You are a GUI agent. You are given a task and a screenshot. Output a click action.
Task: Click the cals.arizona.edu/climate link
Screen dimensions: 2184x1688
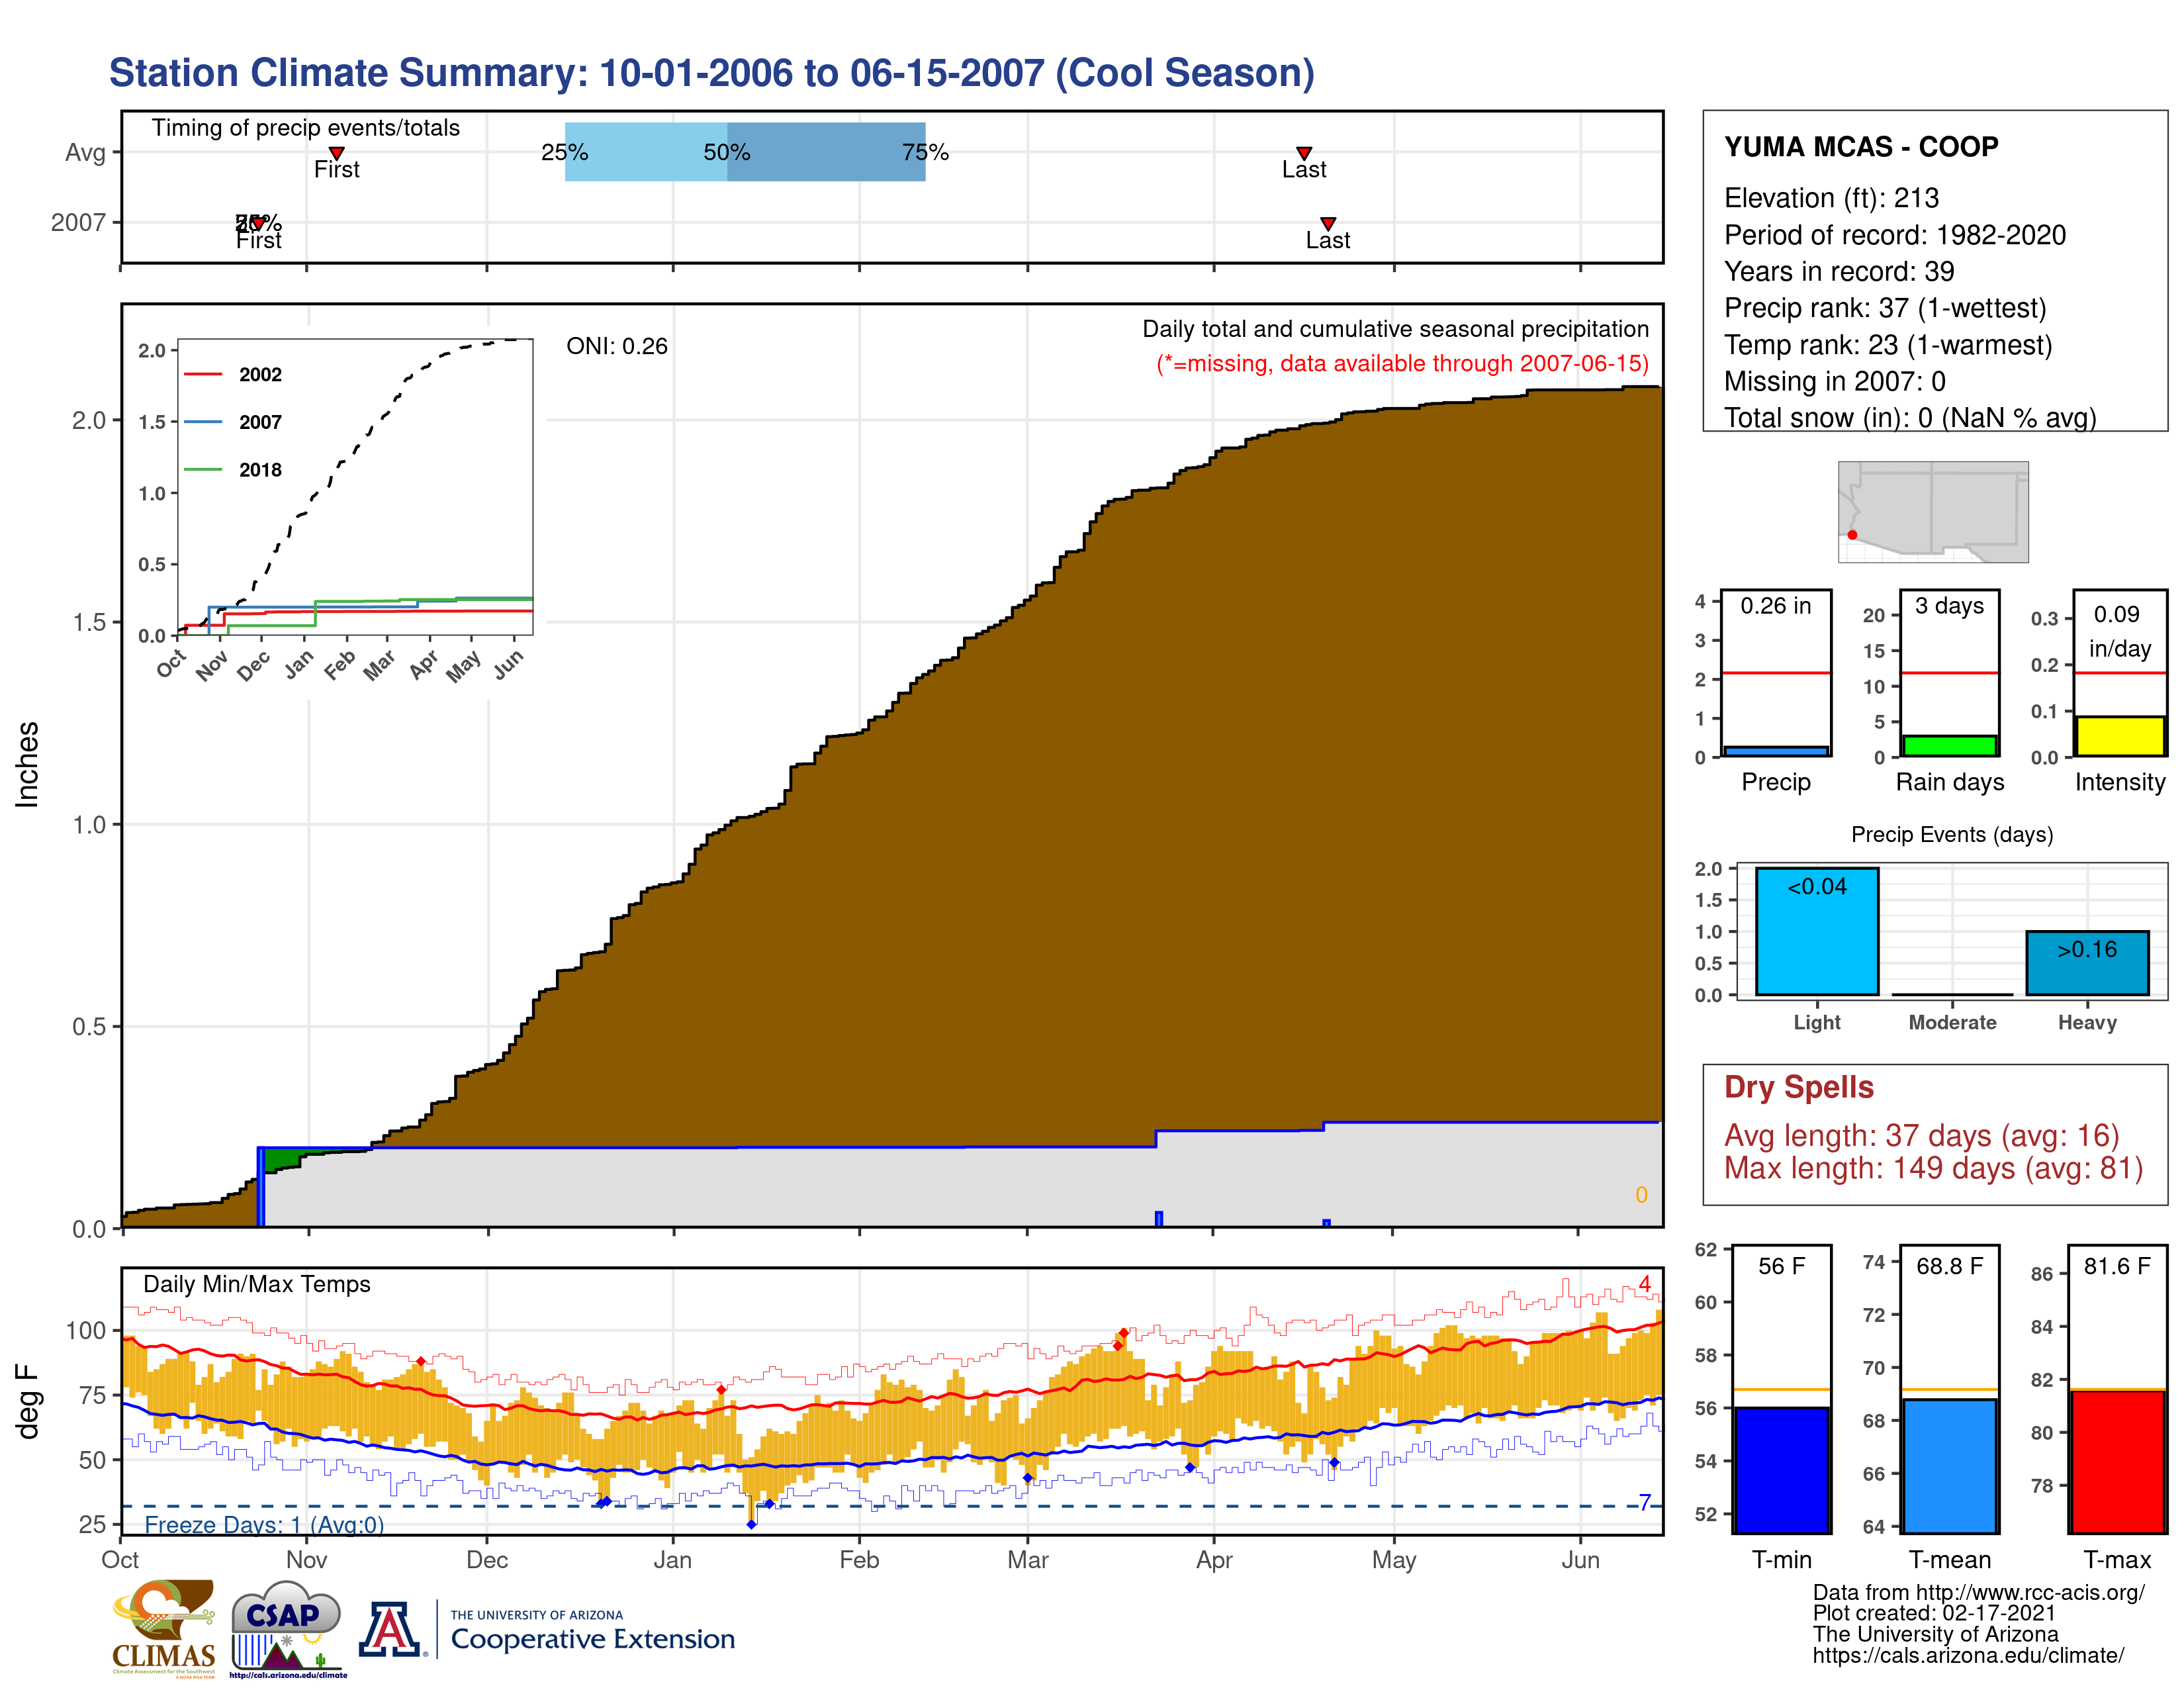1968,1655
